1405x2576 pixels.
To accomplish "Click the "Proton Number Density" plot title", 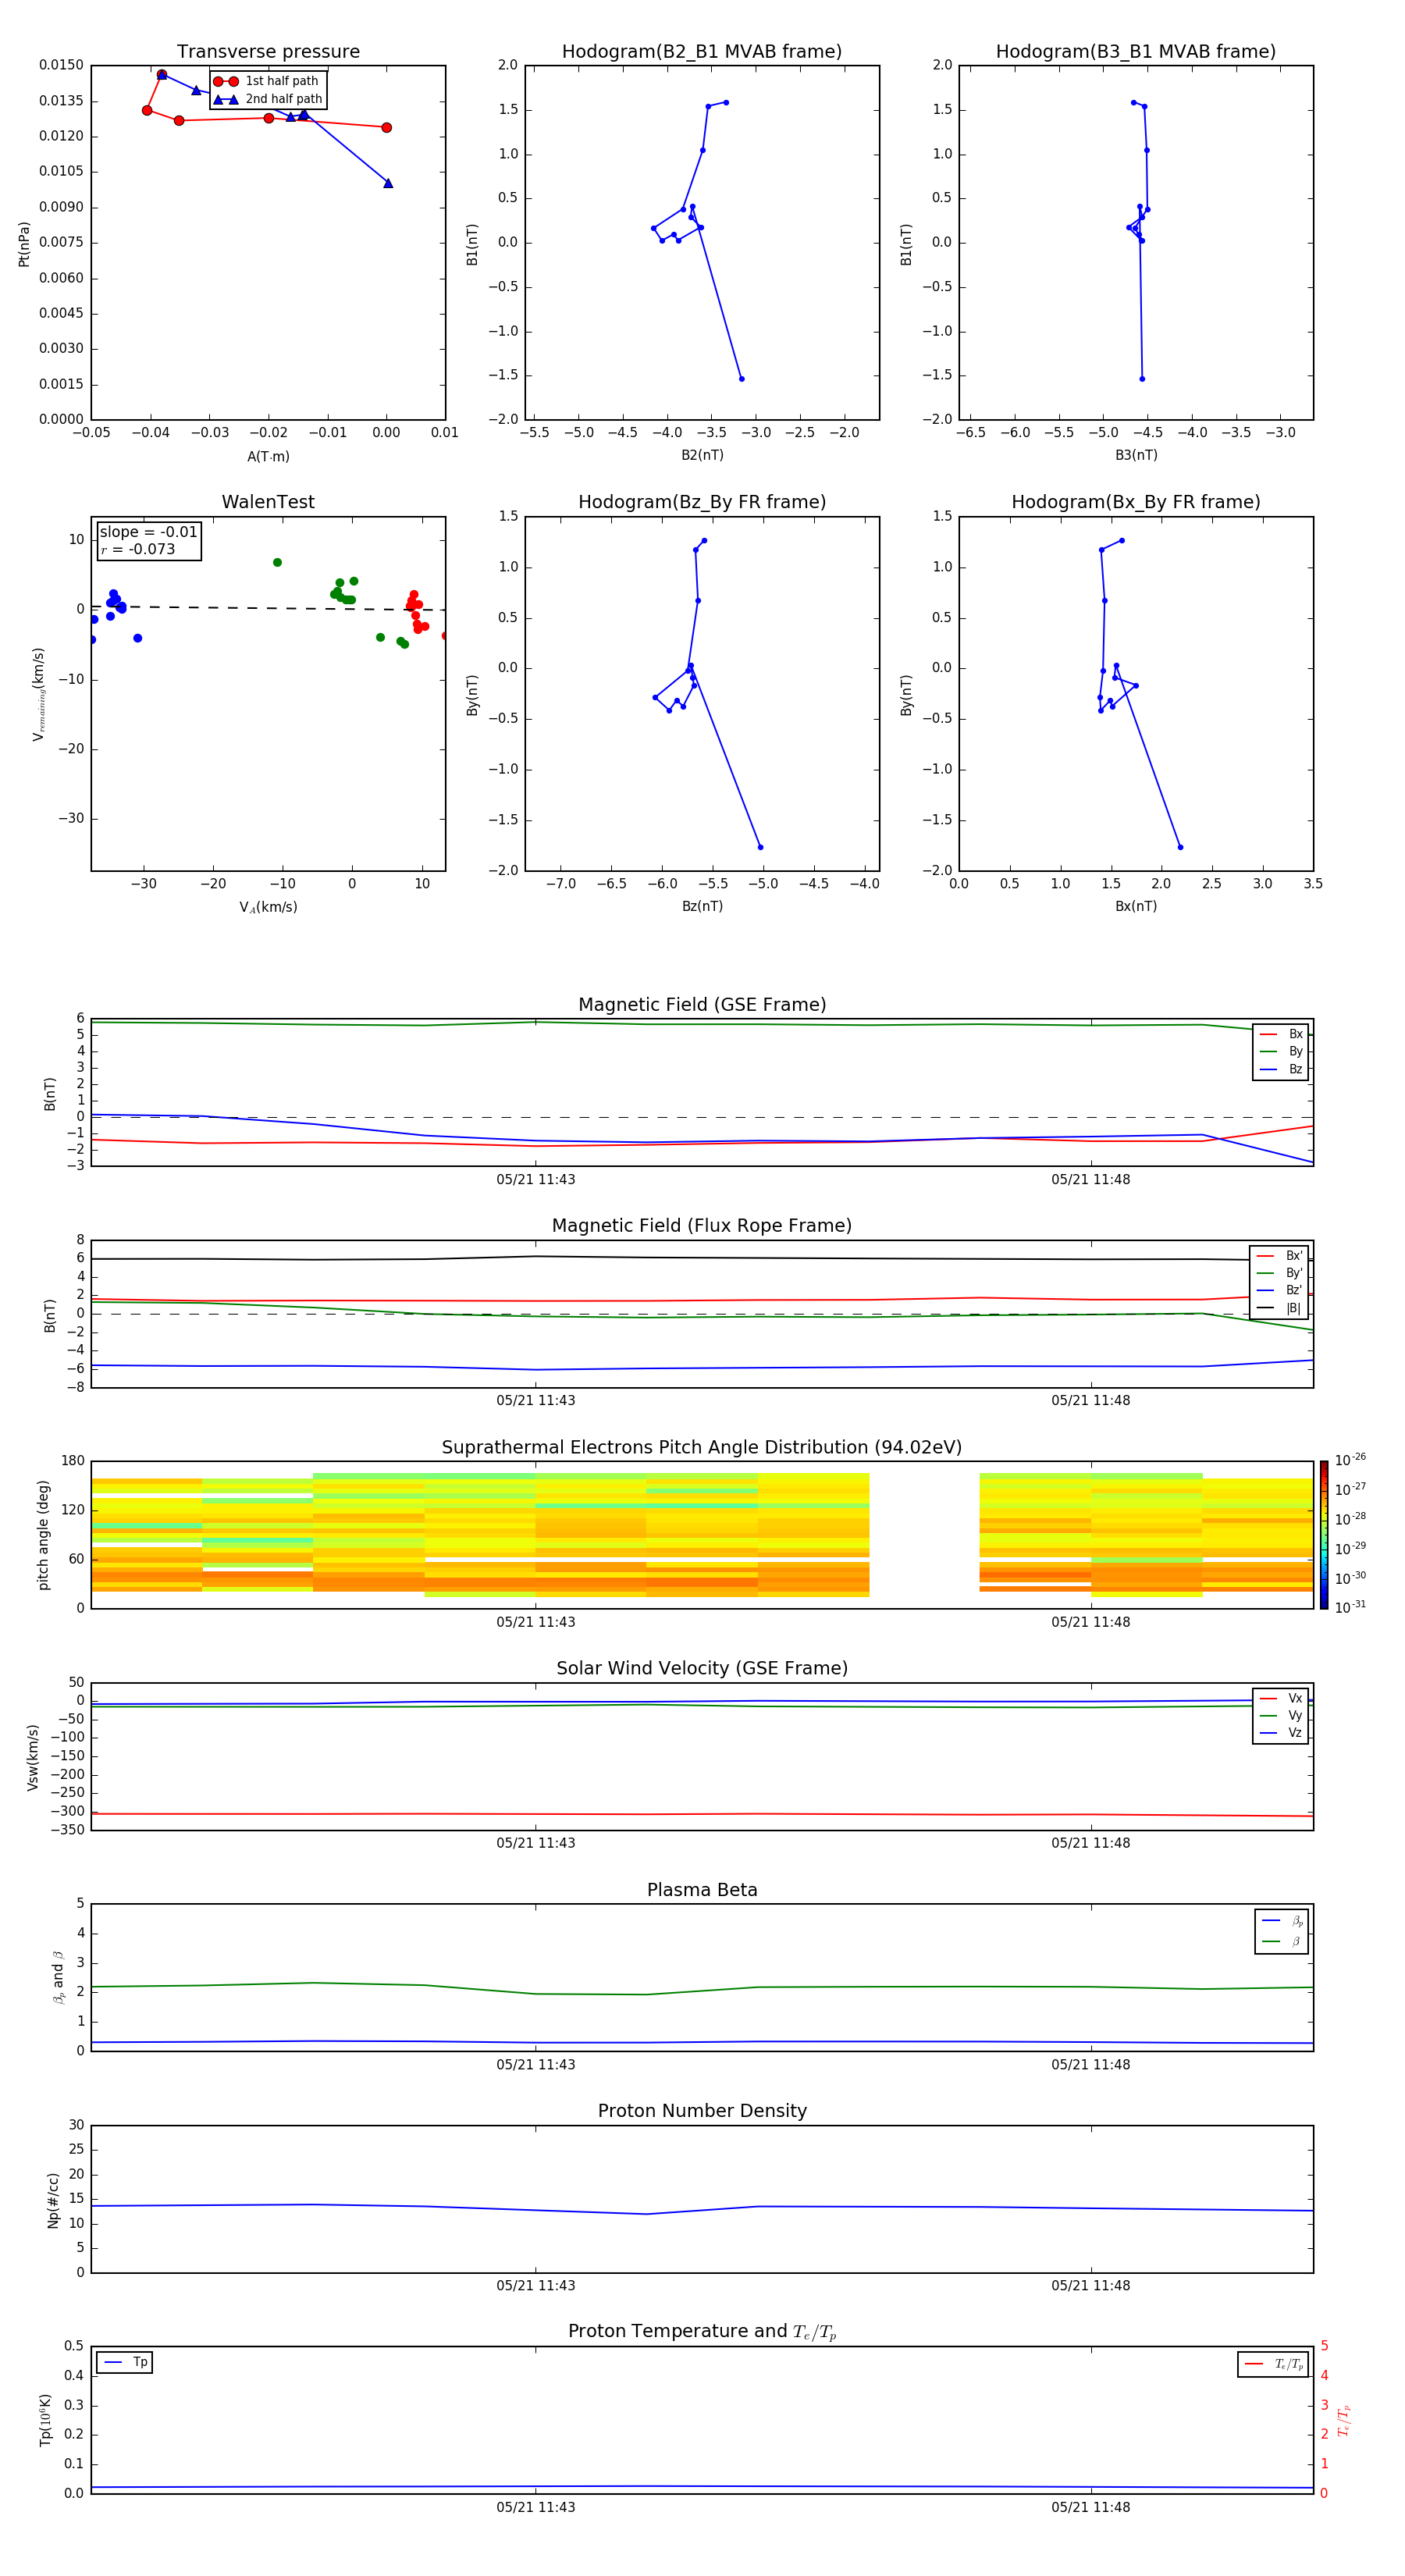I will coord(702,2111).
